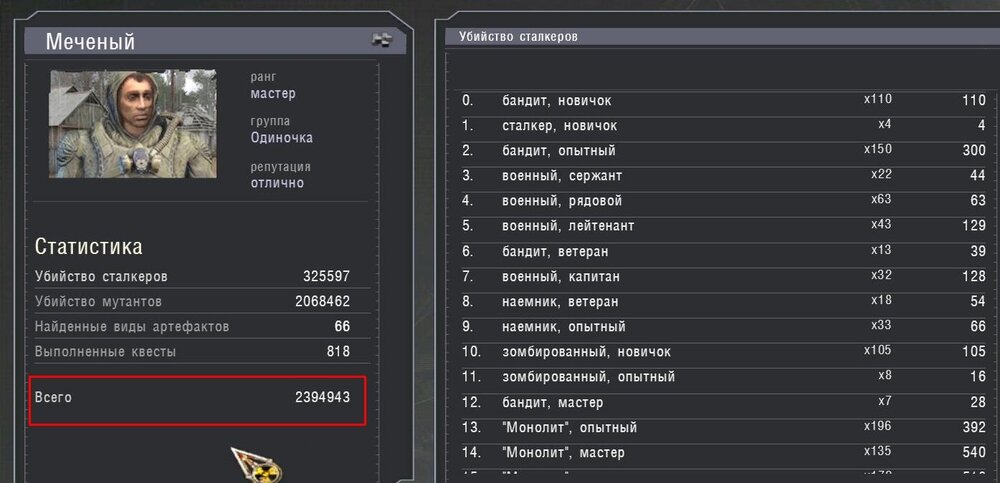The height and width of the screenshot is (483, 1000).
Task: Click the value 325597
Action: tap(327, 277)
